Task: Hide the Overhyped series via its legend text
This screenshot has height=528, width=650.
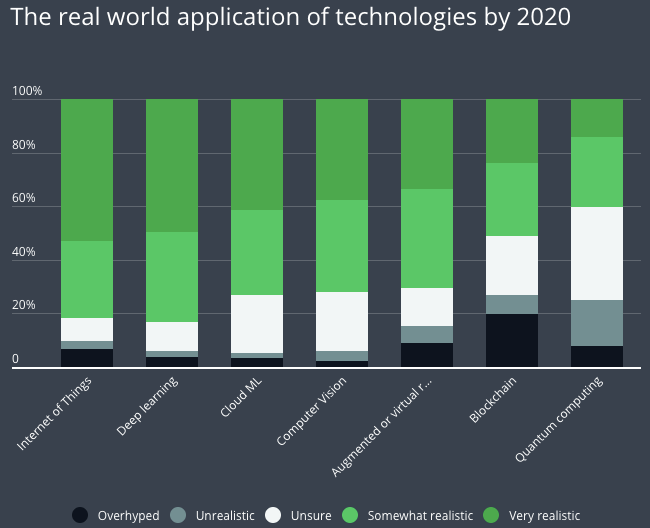Action: click(x=128, y=515)
